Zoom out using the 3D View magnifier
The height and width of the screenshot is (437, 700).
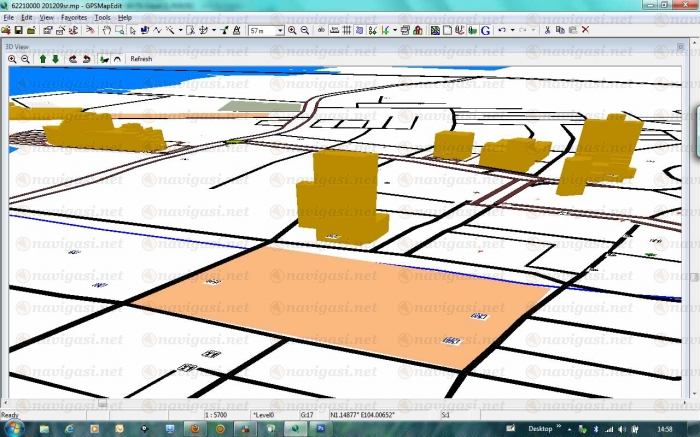click(25, 59)
